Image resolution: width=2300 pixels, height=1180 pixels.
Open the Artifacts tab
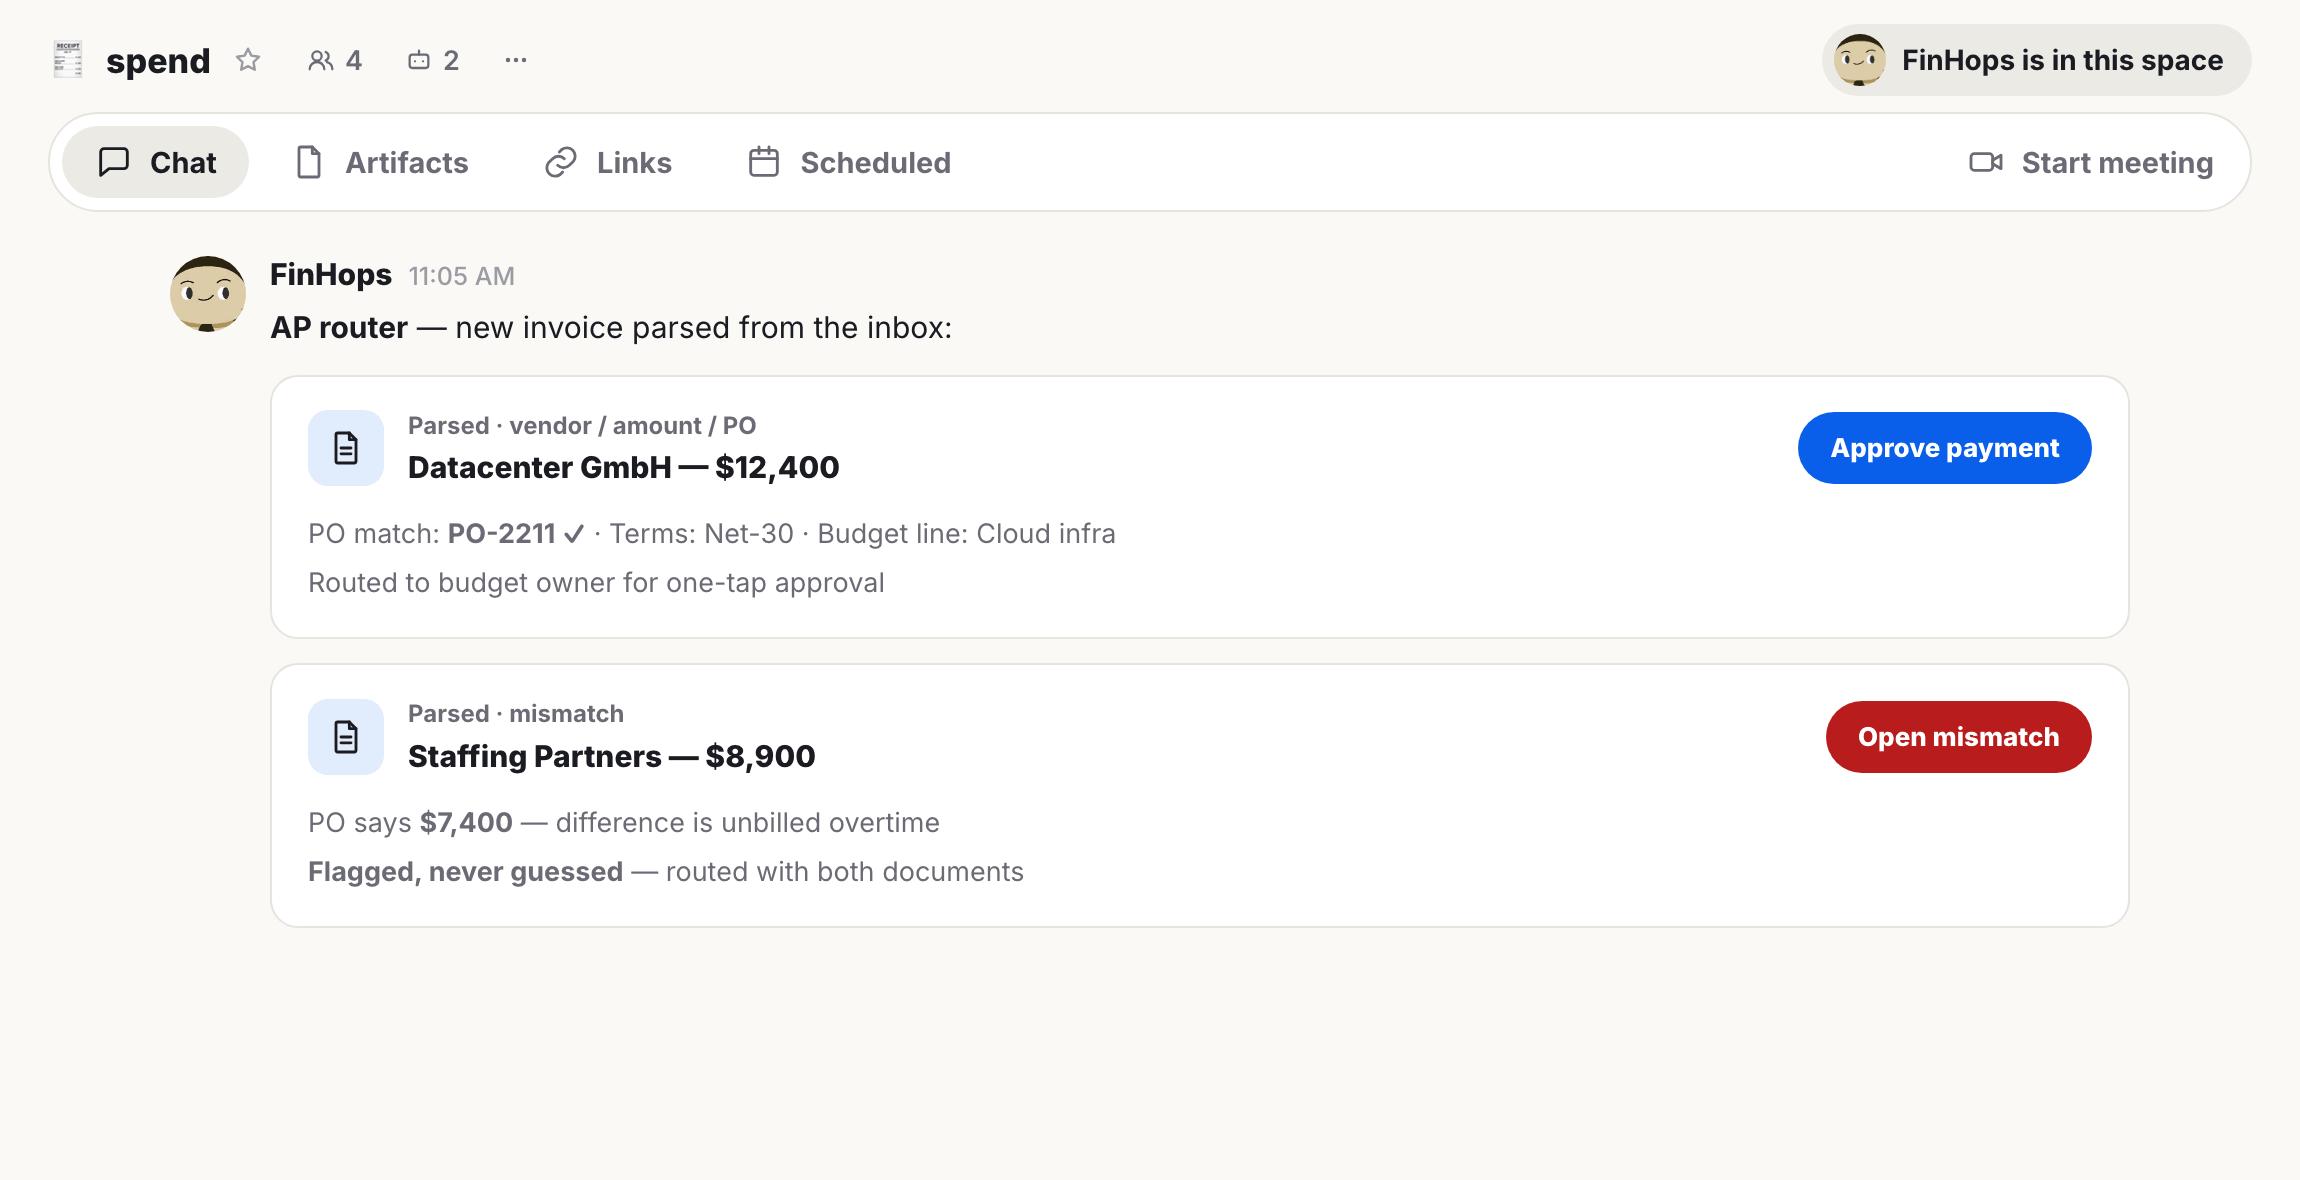coord(382,162)
